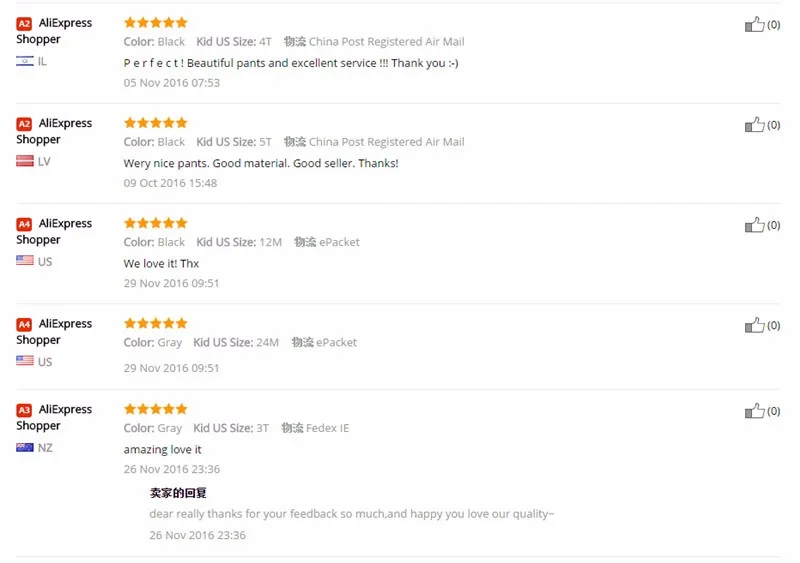800x563 pixels.
Task: Click the 'Wery nice pants' review text
Action: point(261,163)
